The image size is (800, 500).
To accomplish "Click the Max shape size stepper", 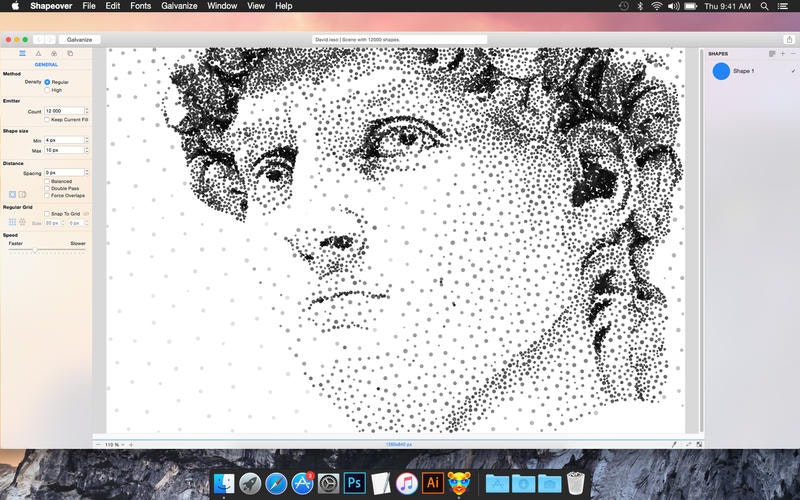I will pyautogui.click(x=87, y=150).
